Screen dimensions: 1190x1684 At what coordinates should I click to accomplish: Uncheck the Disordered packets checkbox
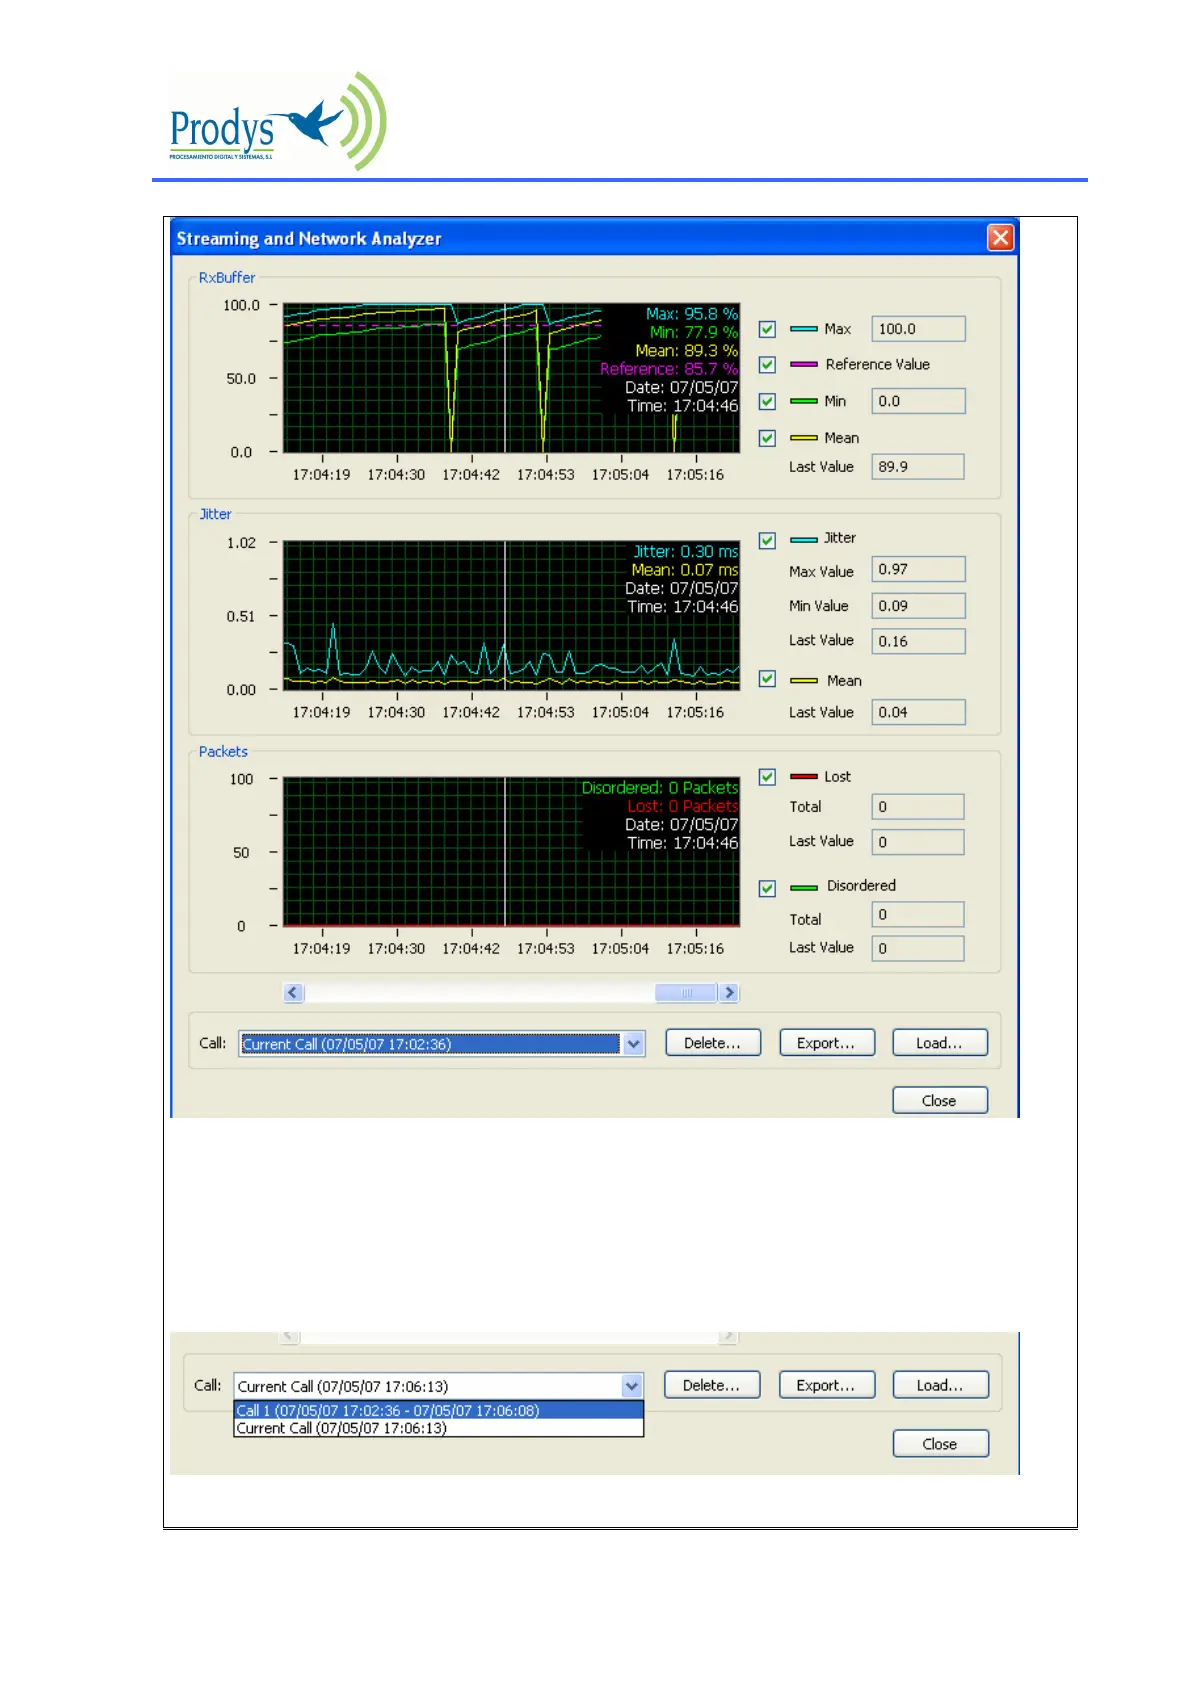(767, 888)
